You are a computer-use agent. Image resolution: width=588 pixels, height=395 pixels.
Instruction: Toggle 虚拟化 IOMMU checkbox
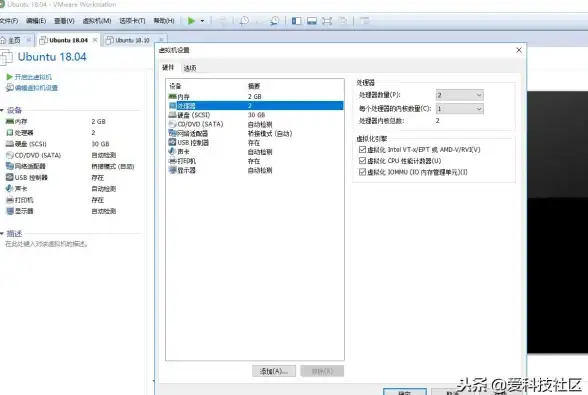[362, 172]
